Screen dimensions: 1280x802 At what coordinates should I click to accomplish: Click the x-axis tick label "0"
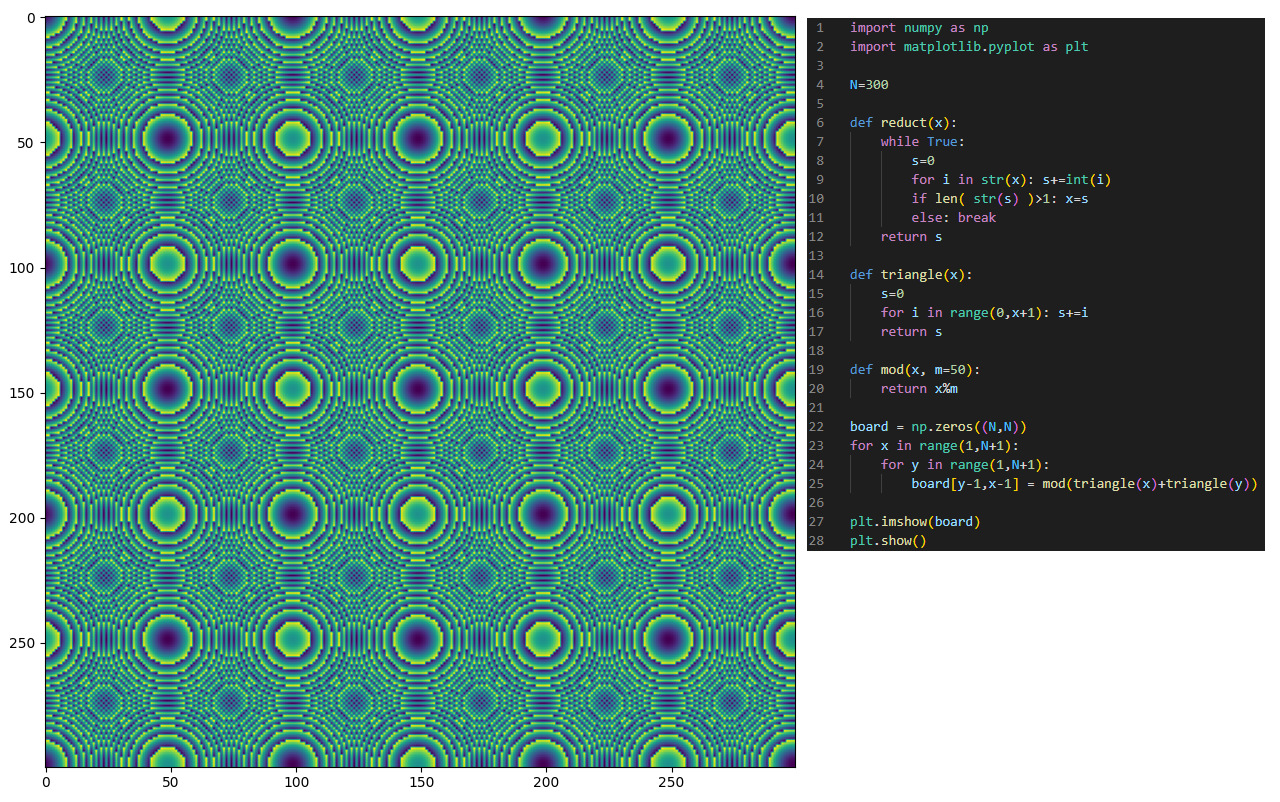46,783
